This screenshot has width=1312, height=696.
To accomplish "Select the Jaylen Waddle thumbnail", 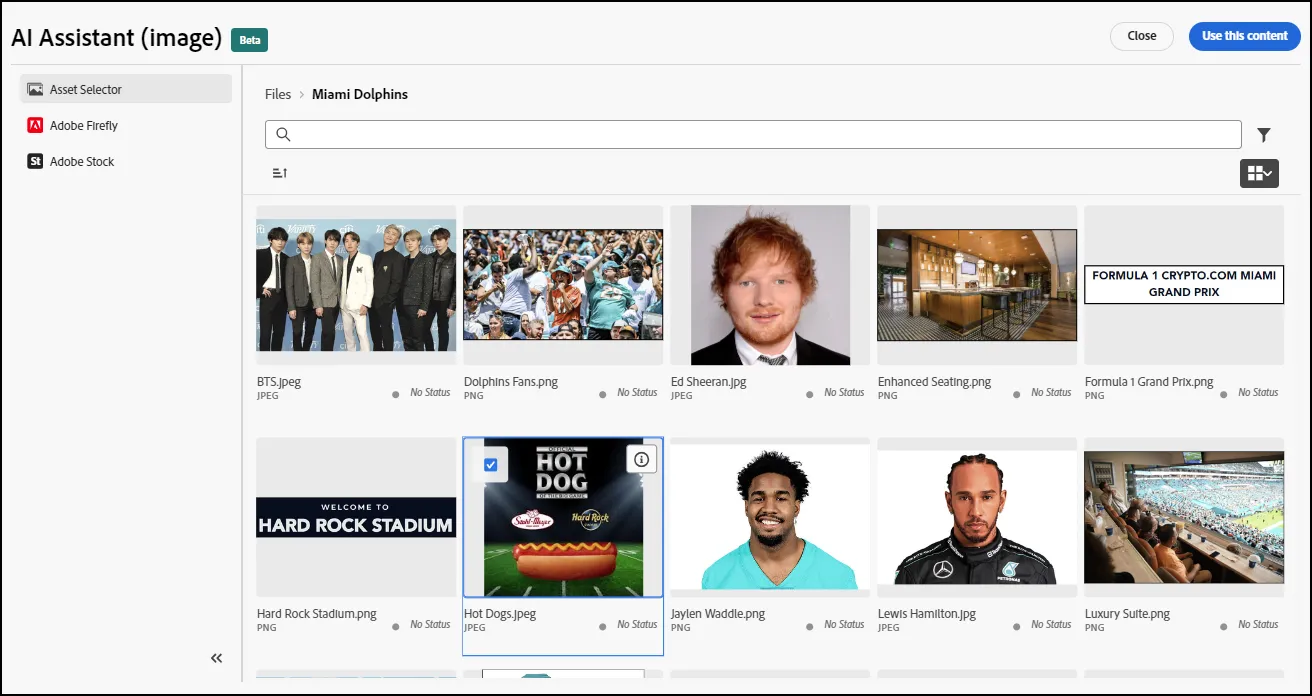I will (770, 517).
